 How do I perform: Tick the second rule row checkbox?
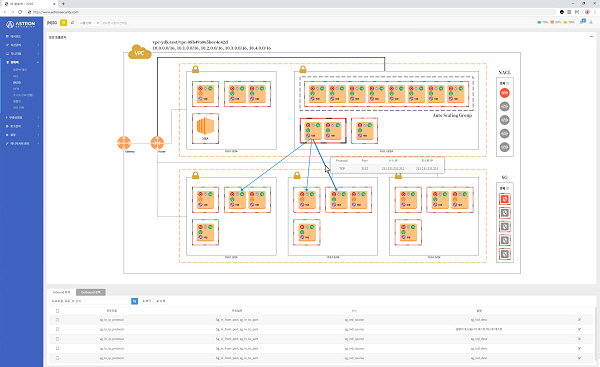(57, 329)
